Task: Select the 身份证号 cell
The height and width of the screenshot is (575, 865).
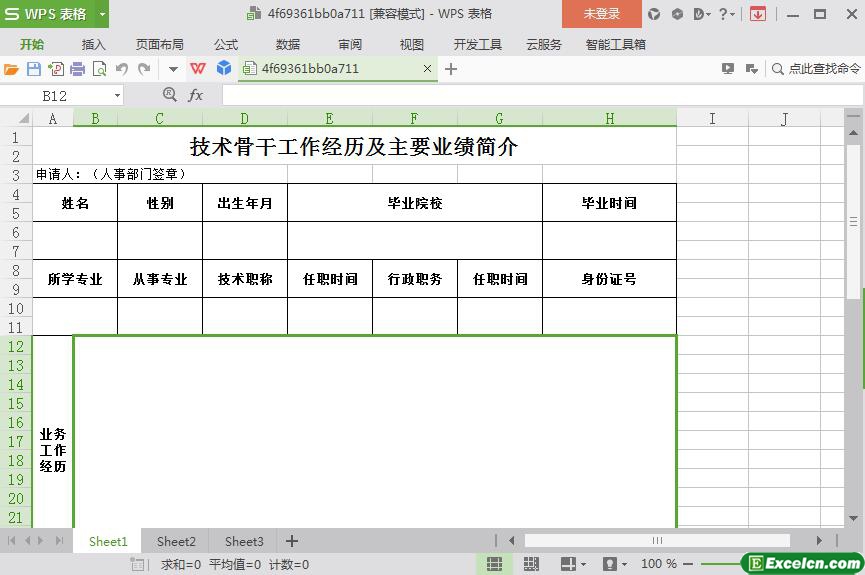Action: pos(609,279)
